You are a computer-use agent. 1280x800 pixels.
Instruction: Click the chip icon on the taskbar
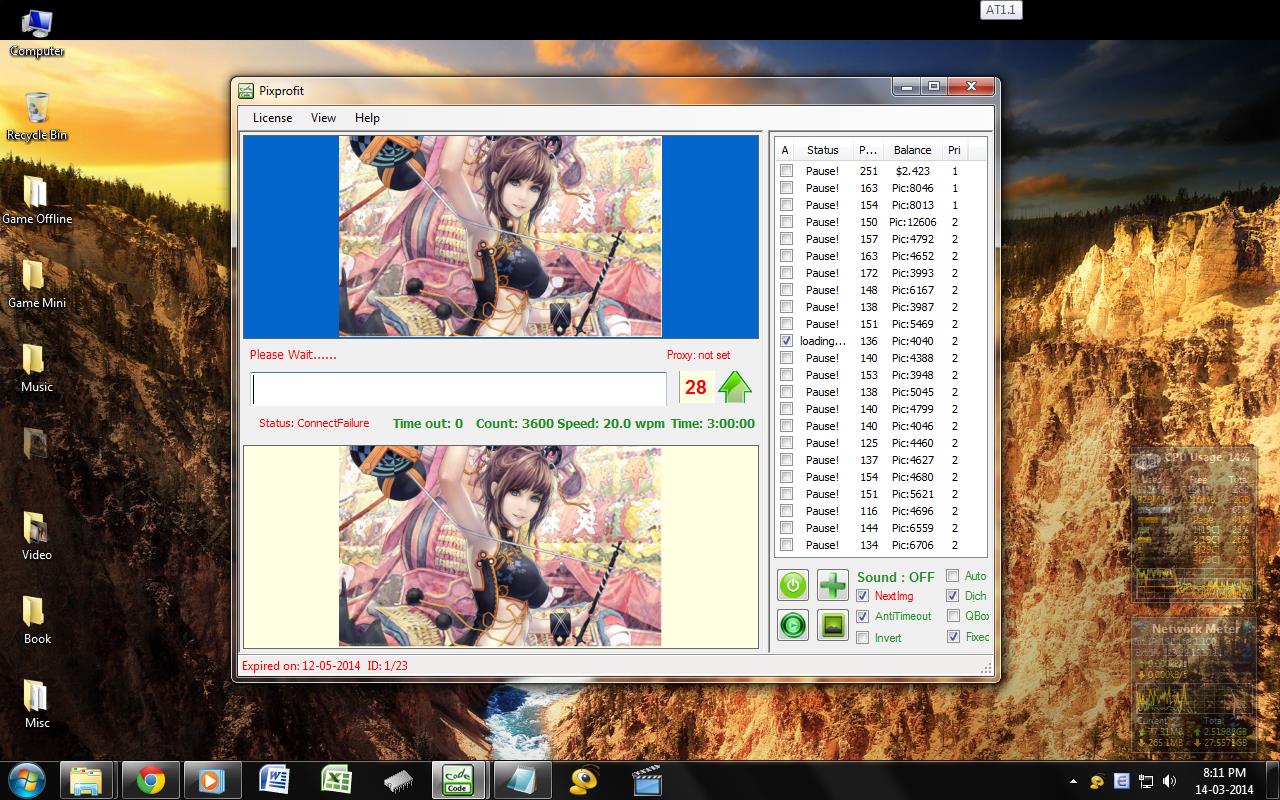click(398, 780)
